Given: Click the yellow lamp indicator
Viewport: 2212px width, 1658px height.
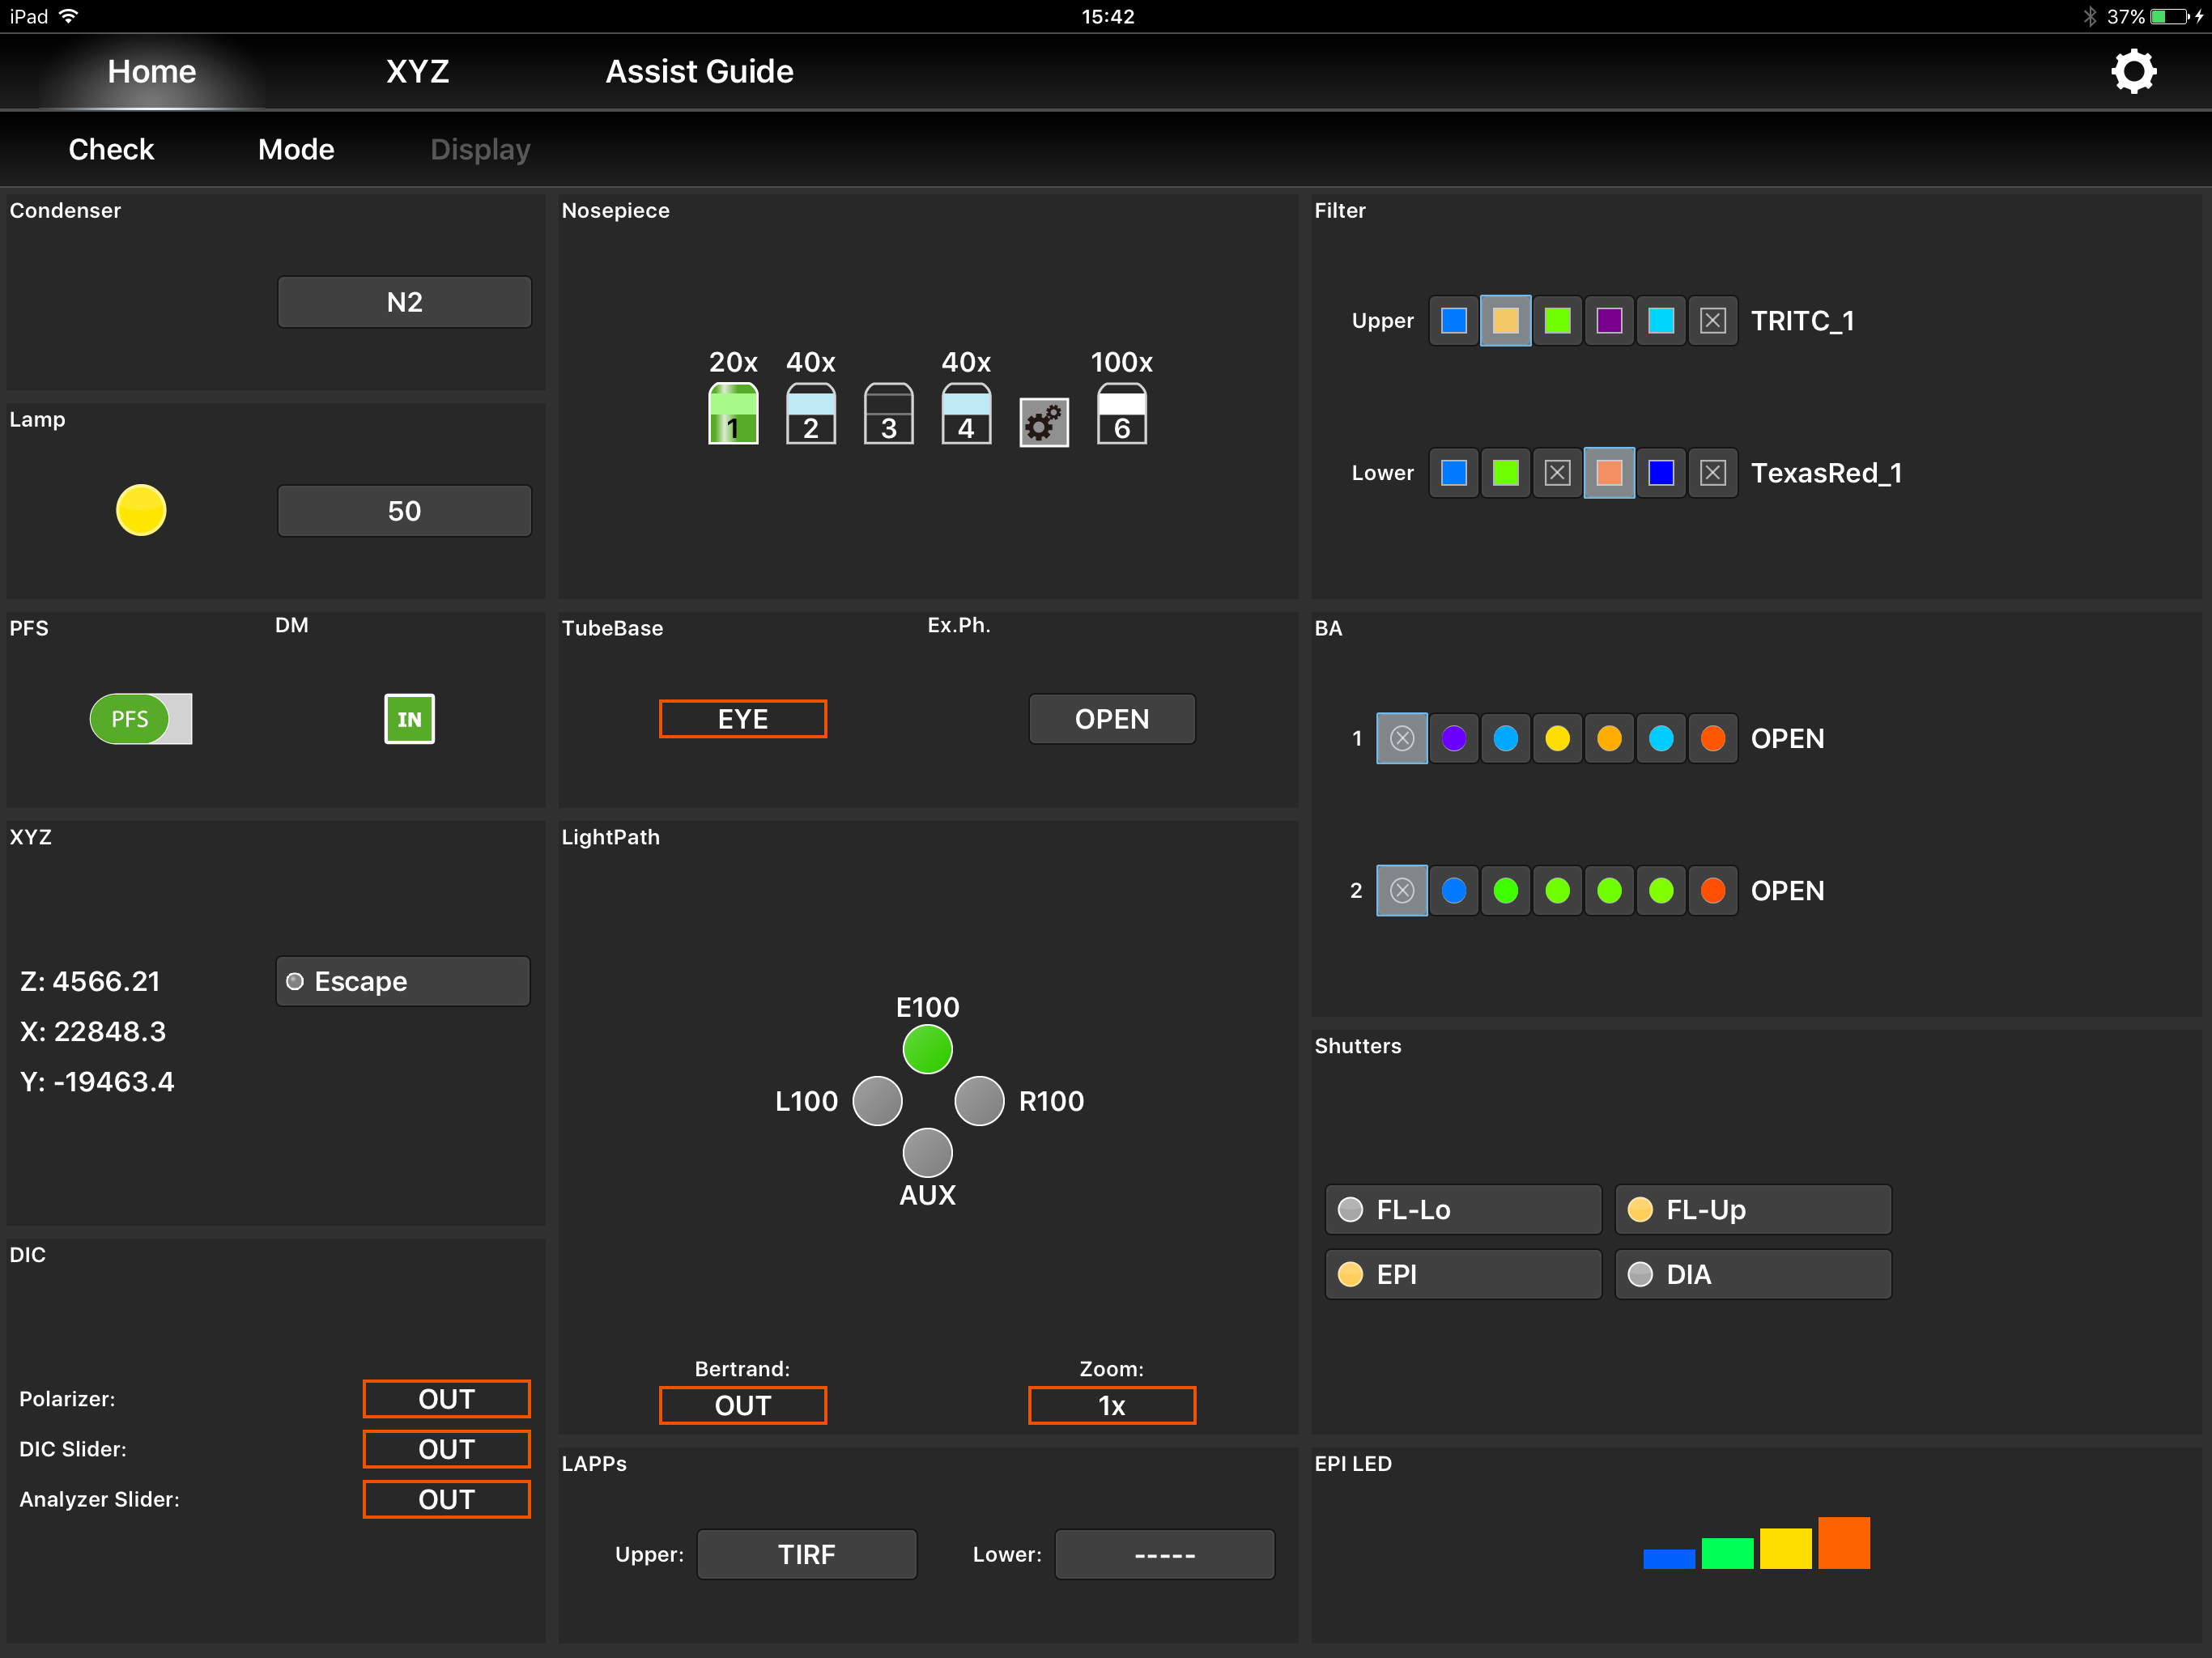Looking at the screenshot, I should coord(141,510).
